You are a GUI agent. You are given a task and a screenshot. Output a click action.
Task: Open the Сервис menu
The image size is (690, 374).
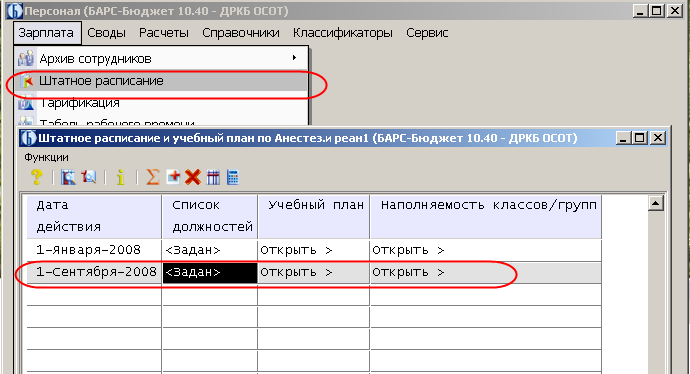(x=427, y=33)
